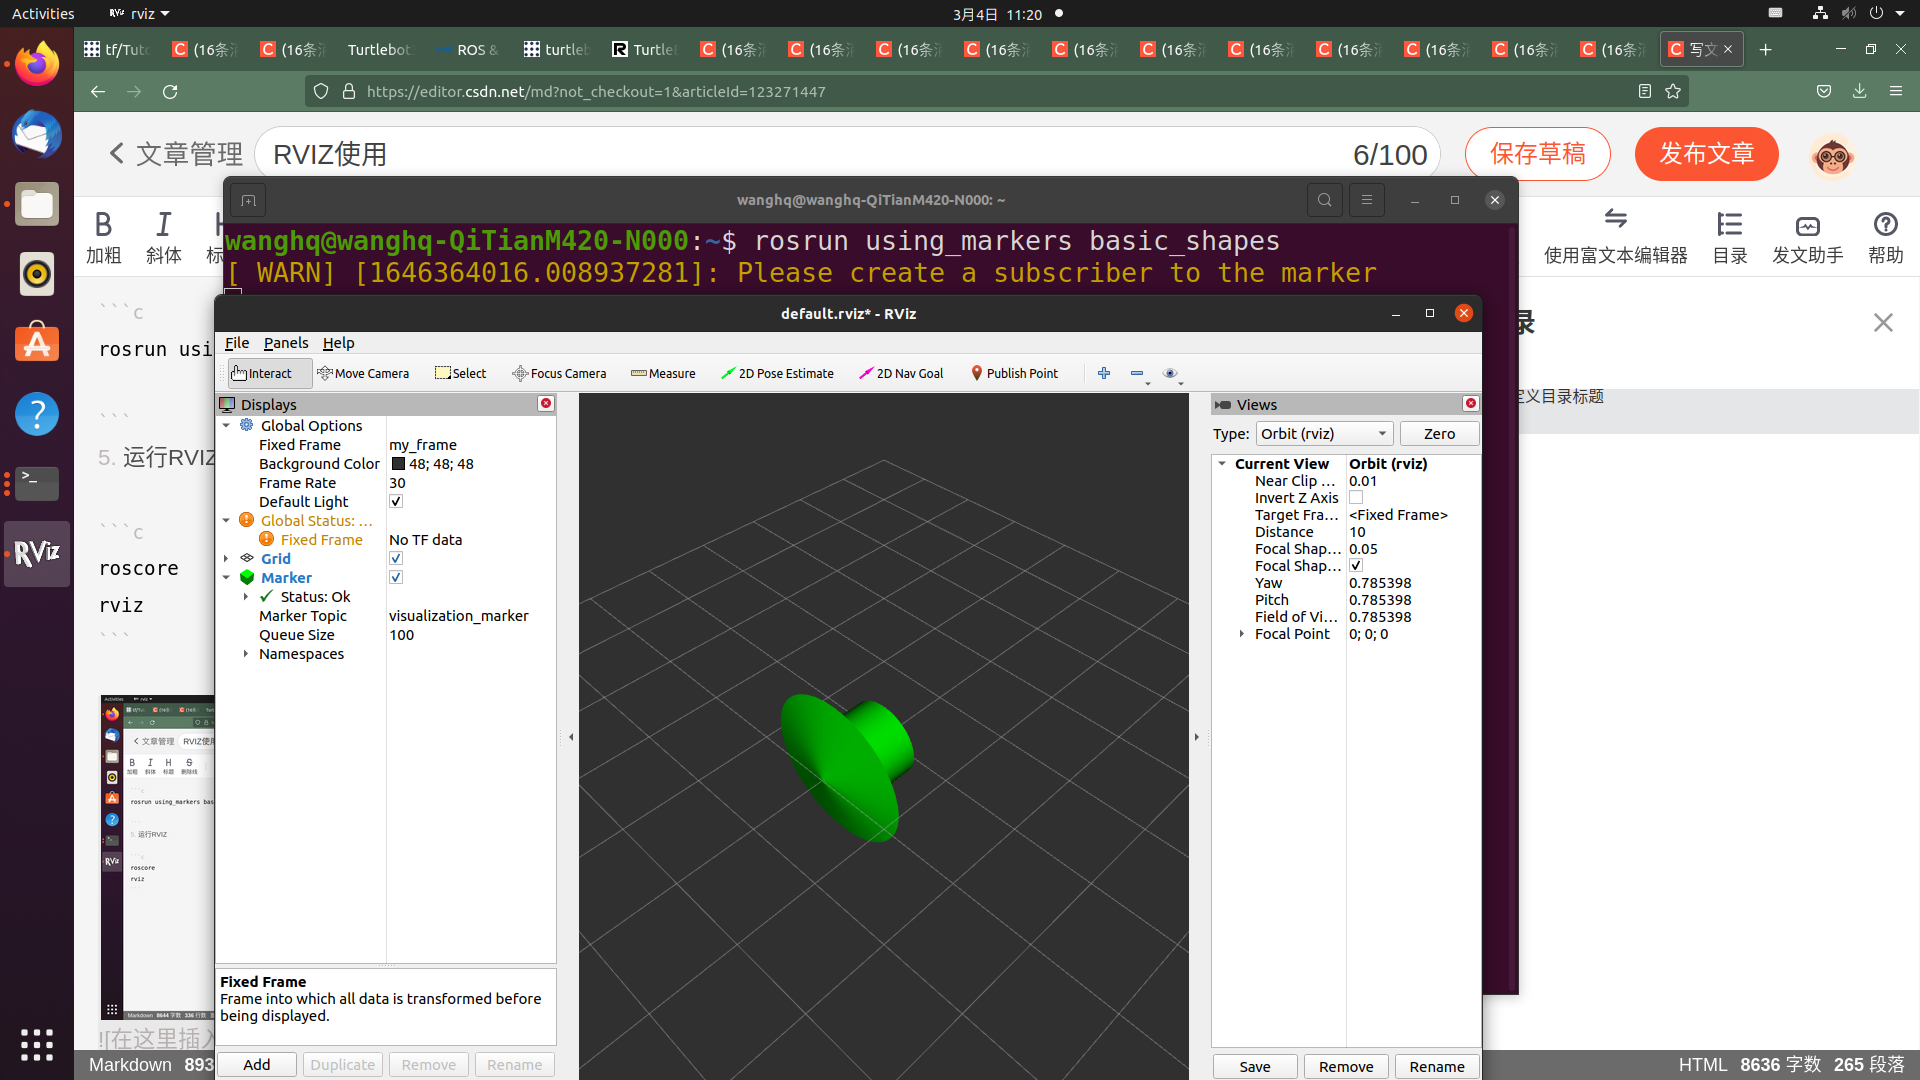The height and width of the screenshot is (1080, 1920).
Task: Select the Publish Point tool
Action: pyautogui.click(x=1014, y=373)
